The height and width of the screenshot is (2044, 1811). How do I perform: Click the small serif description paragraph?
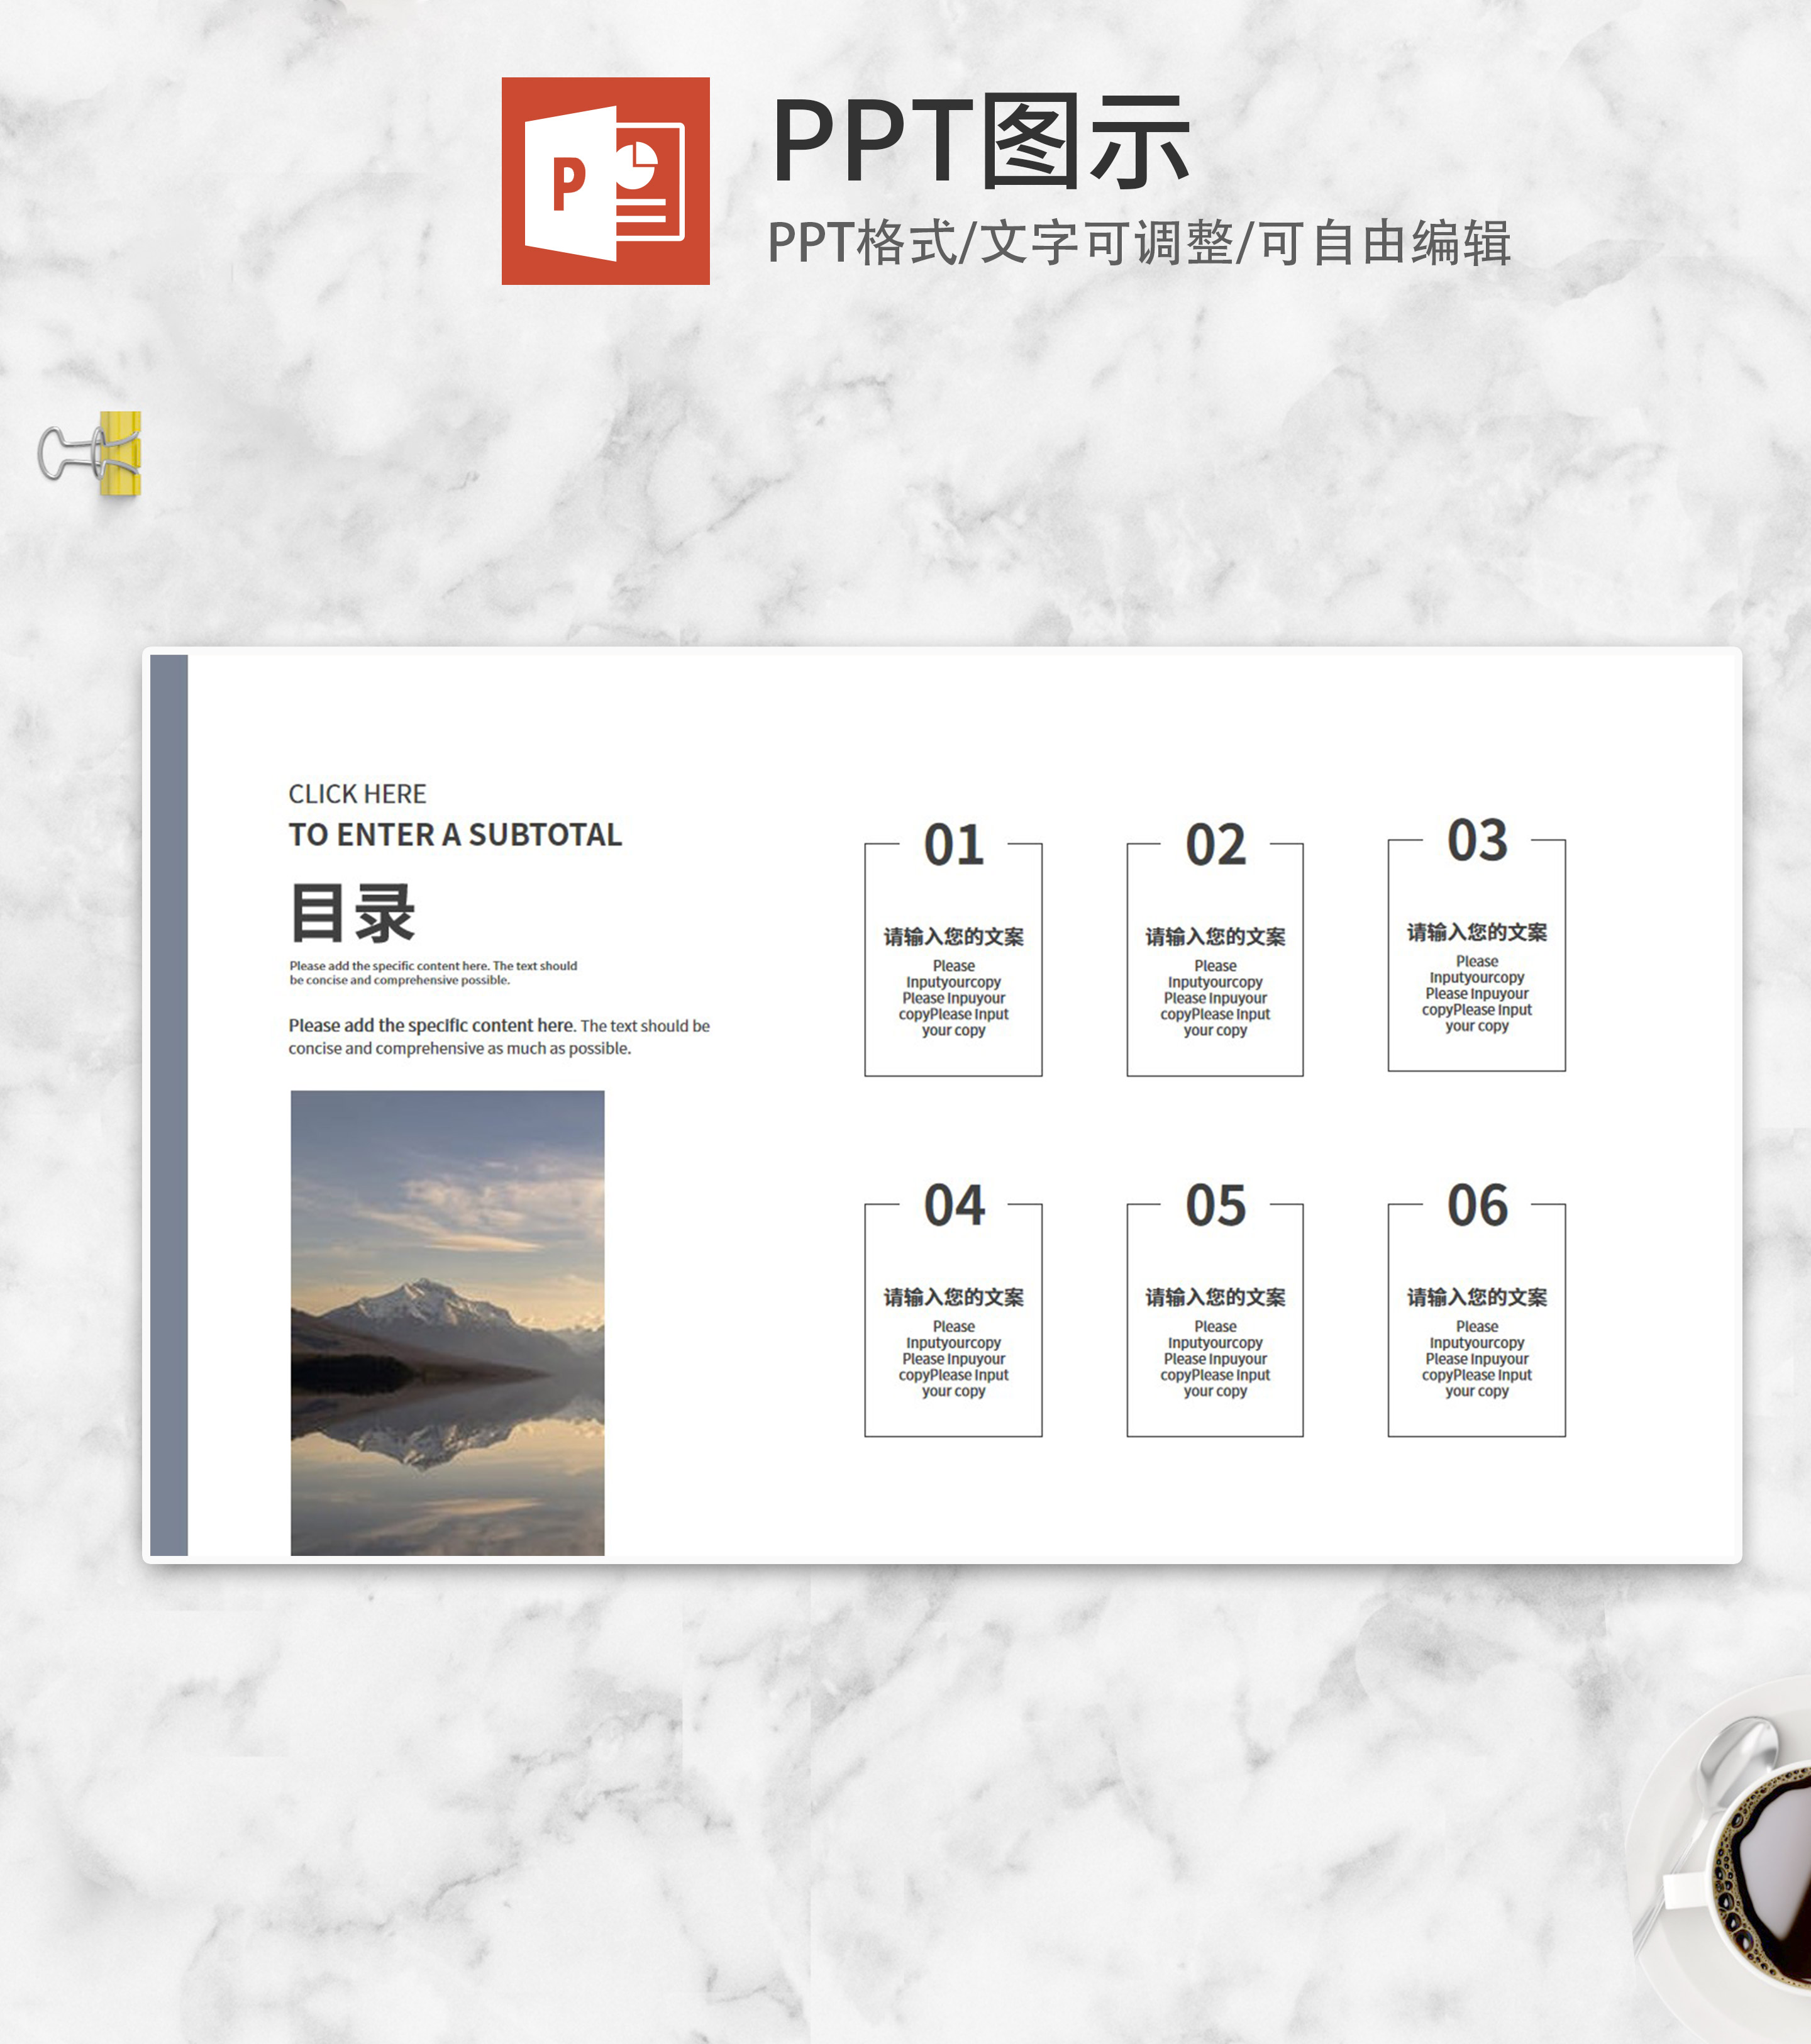click(x=433, y=973)
